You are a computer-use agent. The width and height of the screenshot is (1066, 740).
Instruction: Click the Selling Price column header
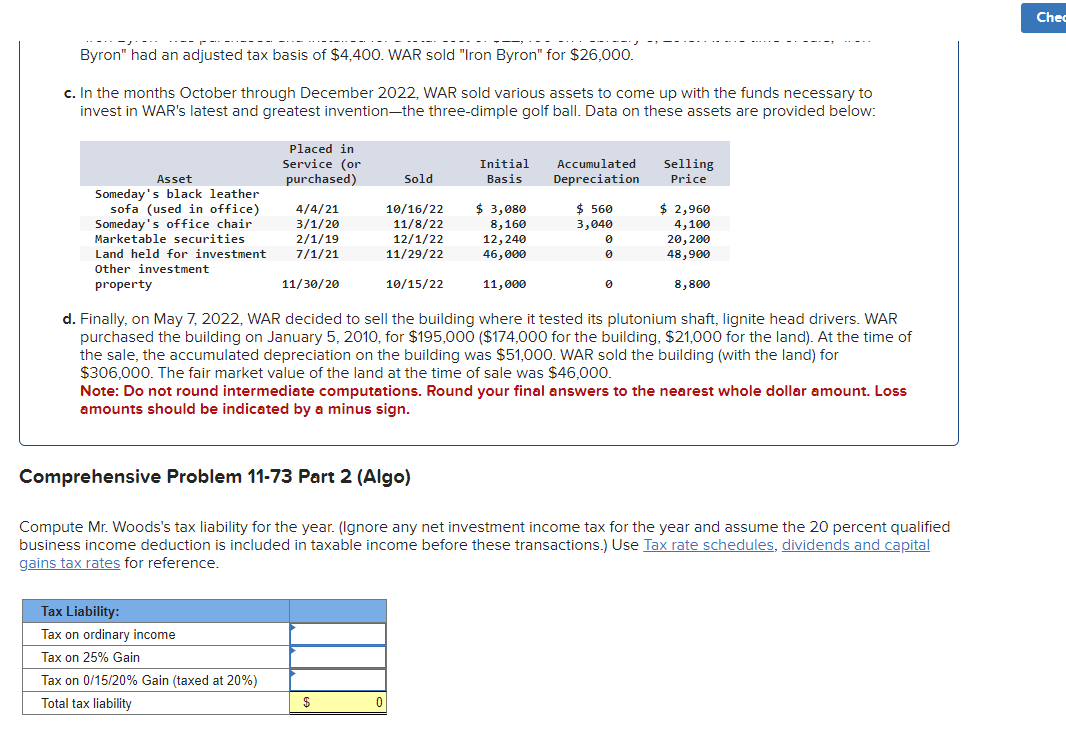click(x=688, y=169)
